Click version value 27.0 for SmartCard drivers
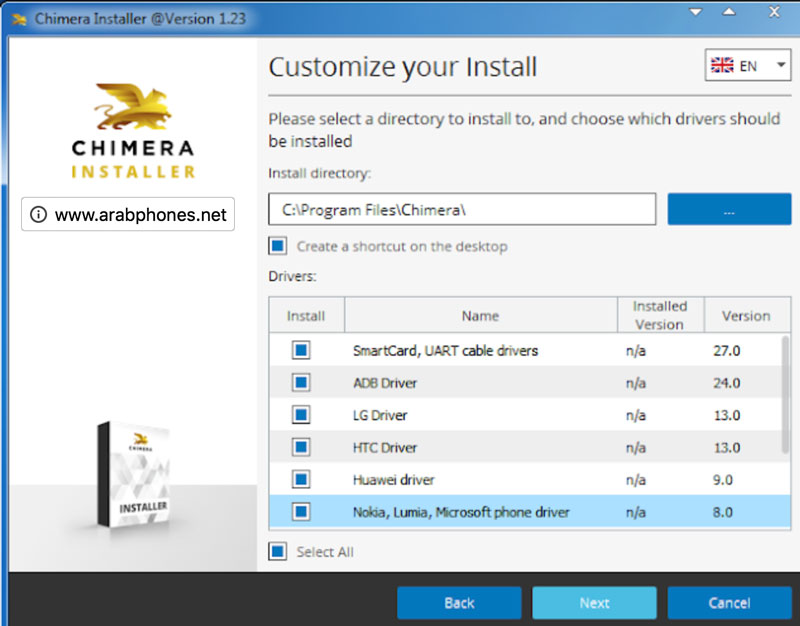This screenshot has height=626, width=800. coord(727,350)
